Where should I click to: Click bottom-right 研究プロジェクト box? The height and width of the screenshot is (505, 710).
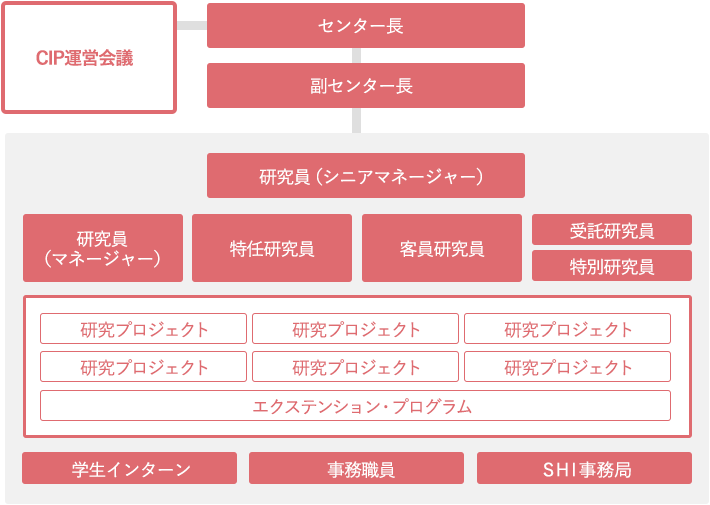pos(567,367)
